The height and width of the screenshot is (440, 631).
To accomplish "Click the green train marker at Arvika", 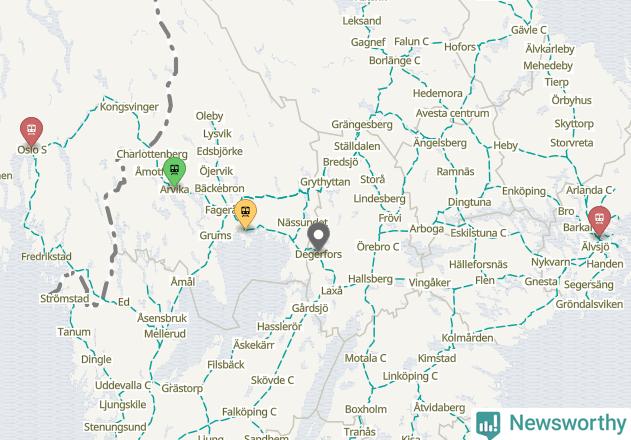I will (174, 172).
